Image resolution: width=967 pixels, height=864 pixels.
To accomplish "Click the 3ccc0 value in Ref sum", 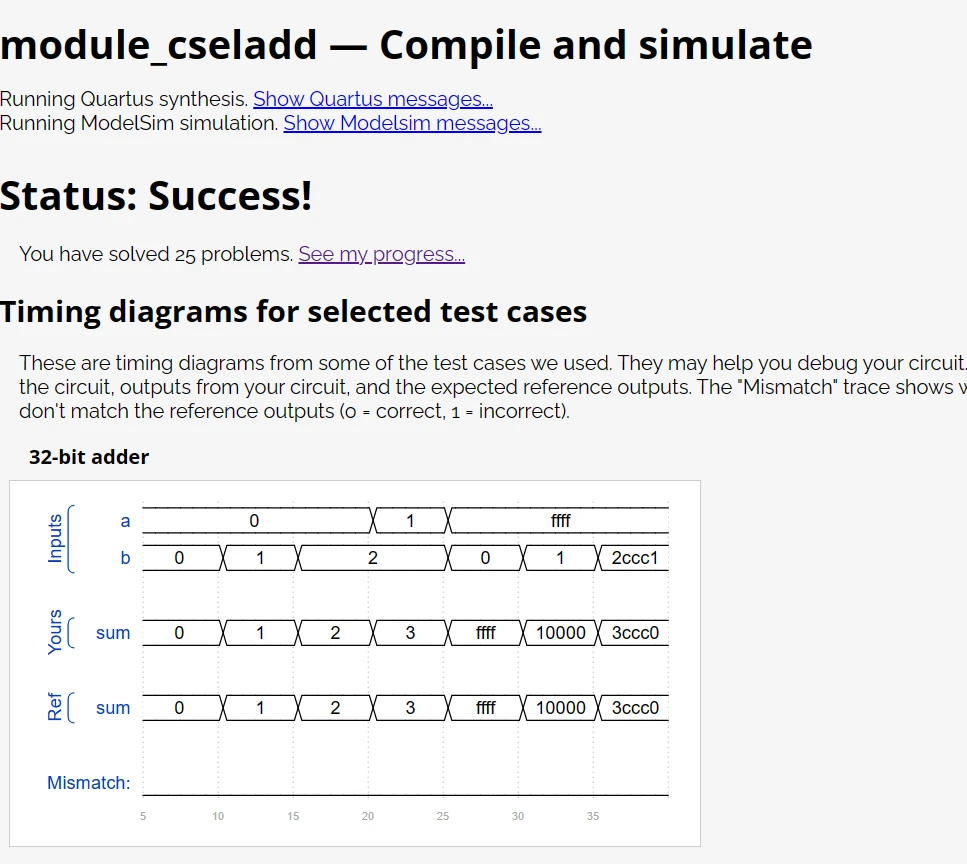I will (x=635, y=708).
